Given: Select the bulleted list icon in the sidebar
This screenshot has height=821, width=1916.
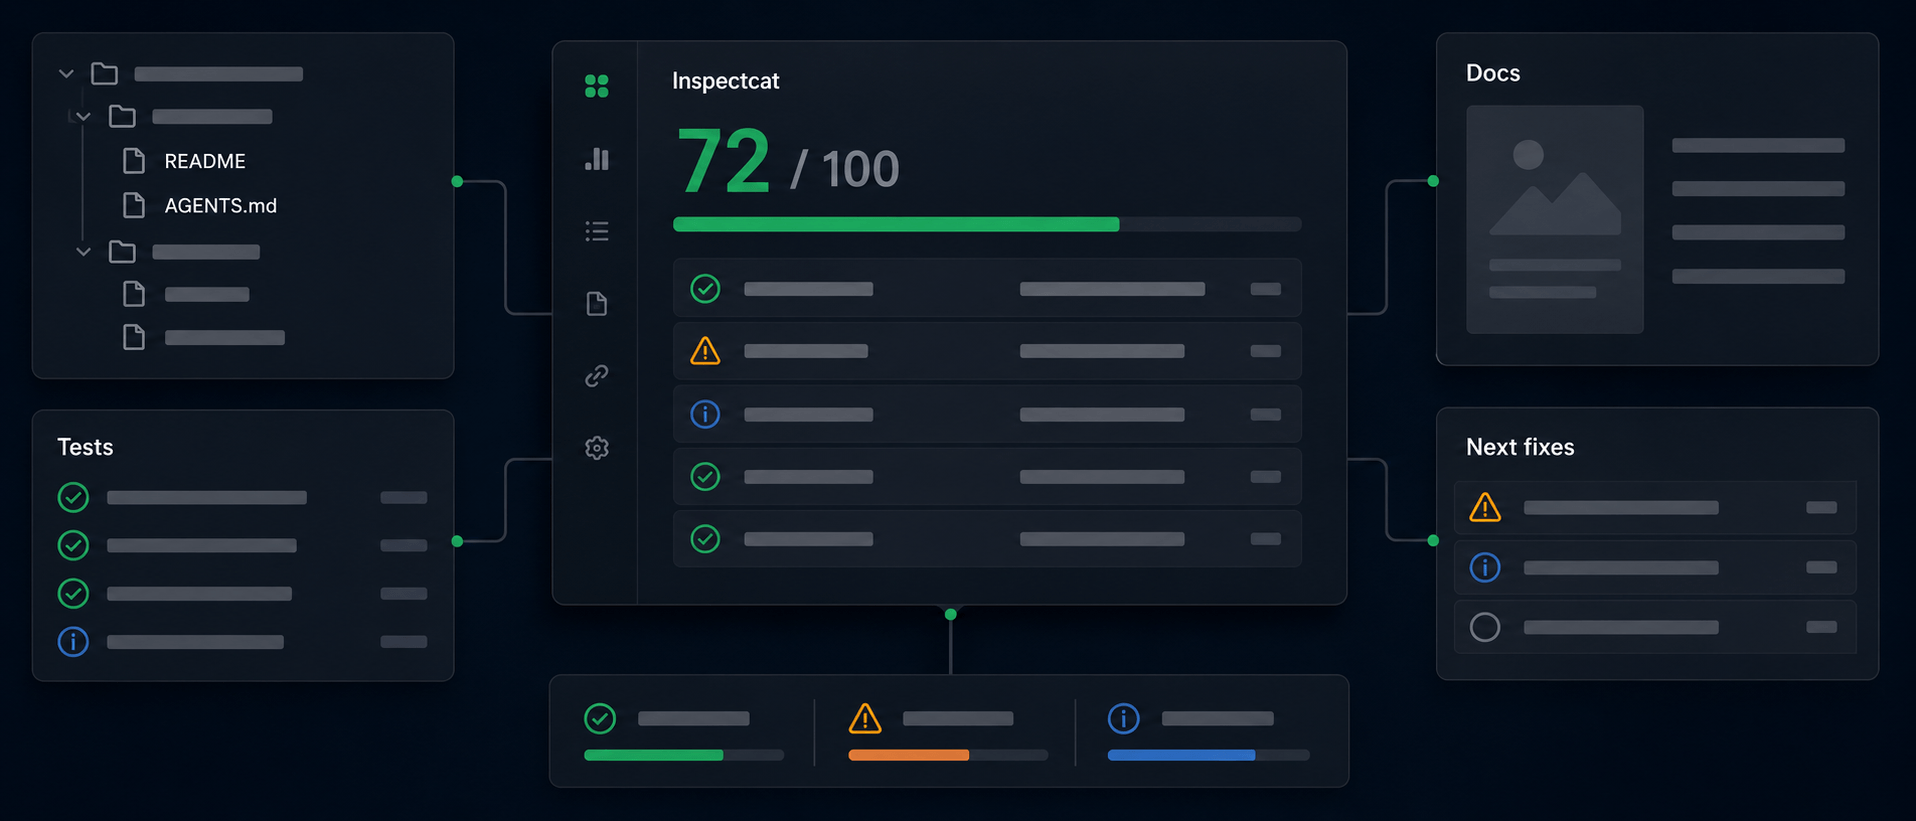Looking at the screenshot, I should click(597, 232).
